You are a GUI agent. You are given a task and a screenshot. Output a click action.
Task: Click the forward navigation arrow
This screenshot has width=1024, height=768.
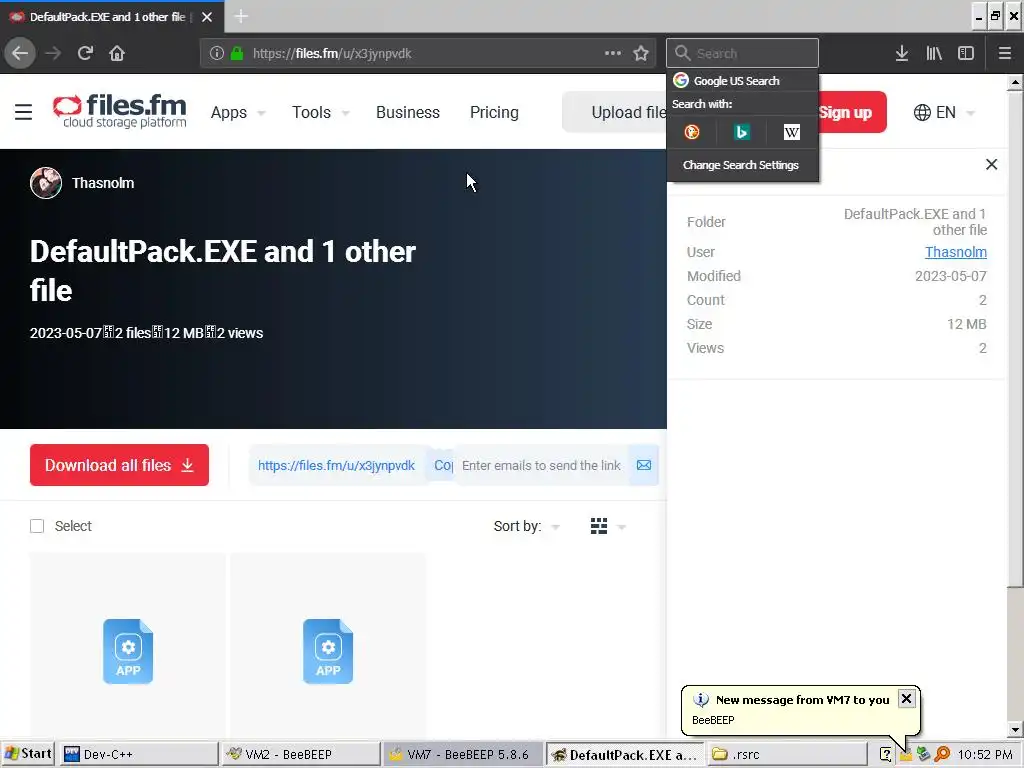tap(53, 53)
